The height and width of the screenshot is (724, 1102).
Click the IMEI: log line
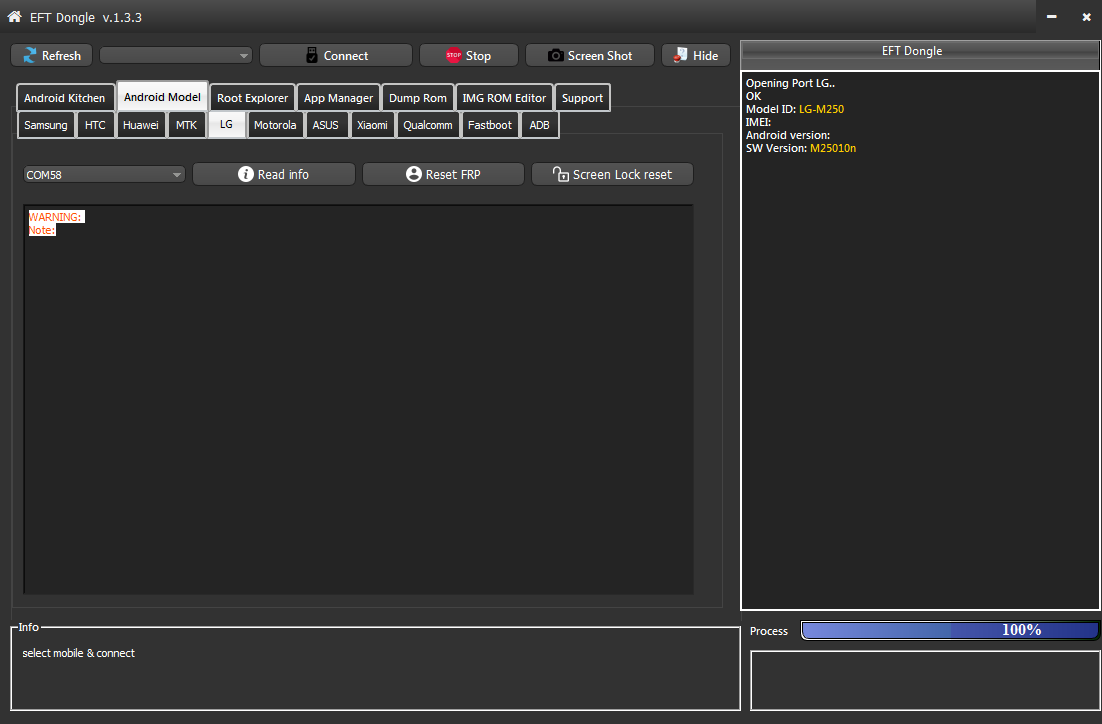pos(758,122)
